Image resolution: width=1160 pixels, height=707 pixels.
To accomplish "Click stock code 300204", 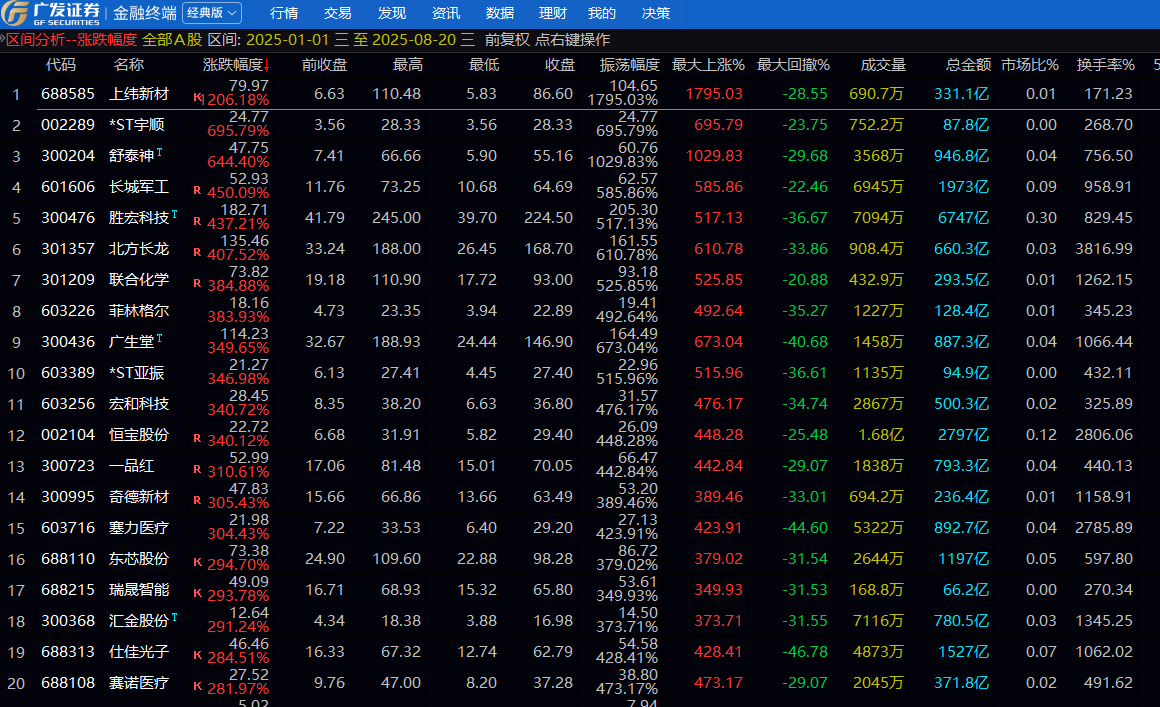I will (x=68, y=156).
